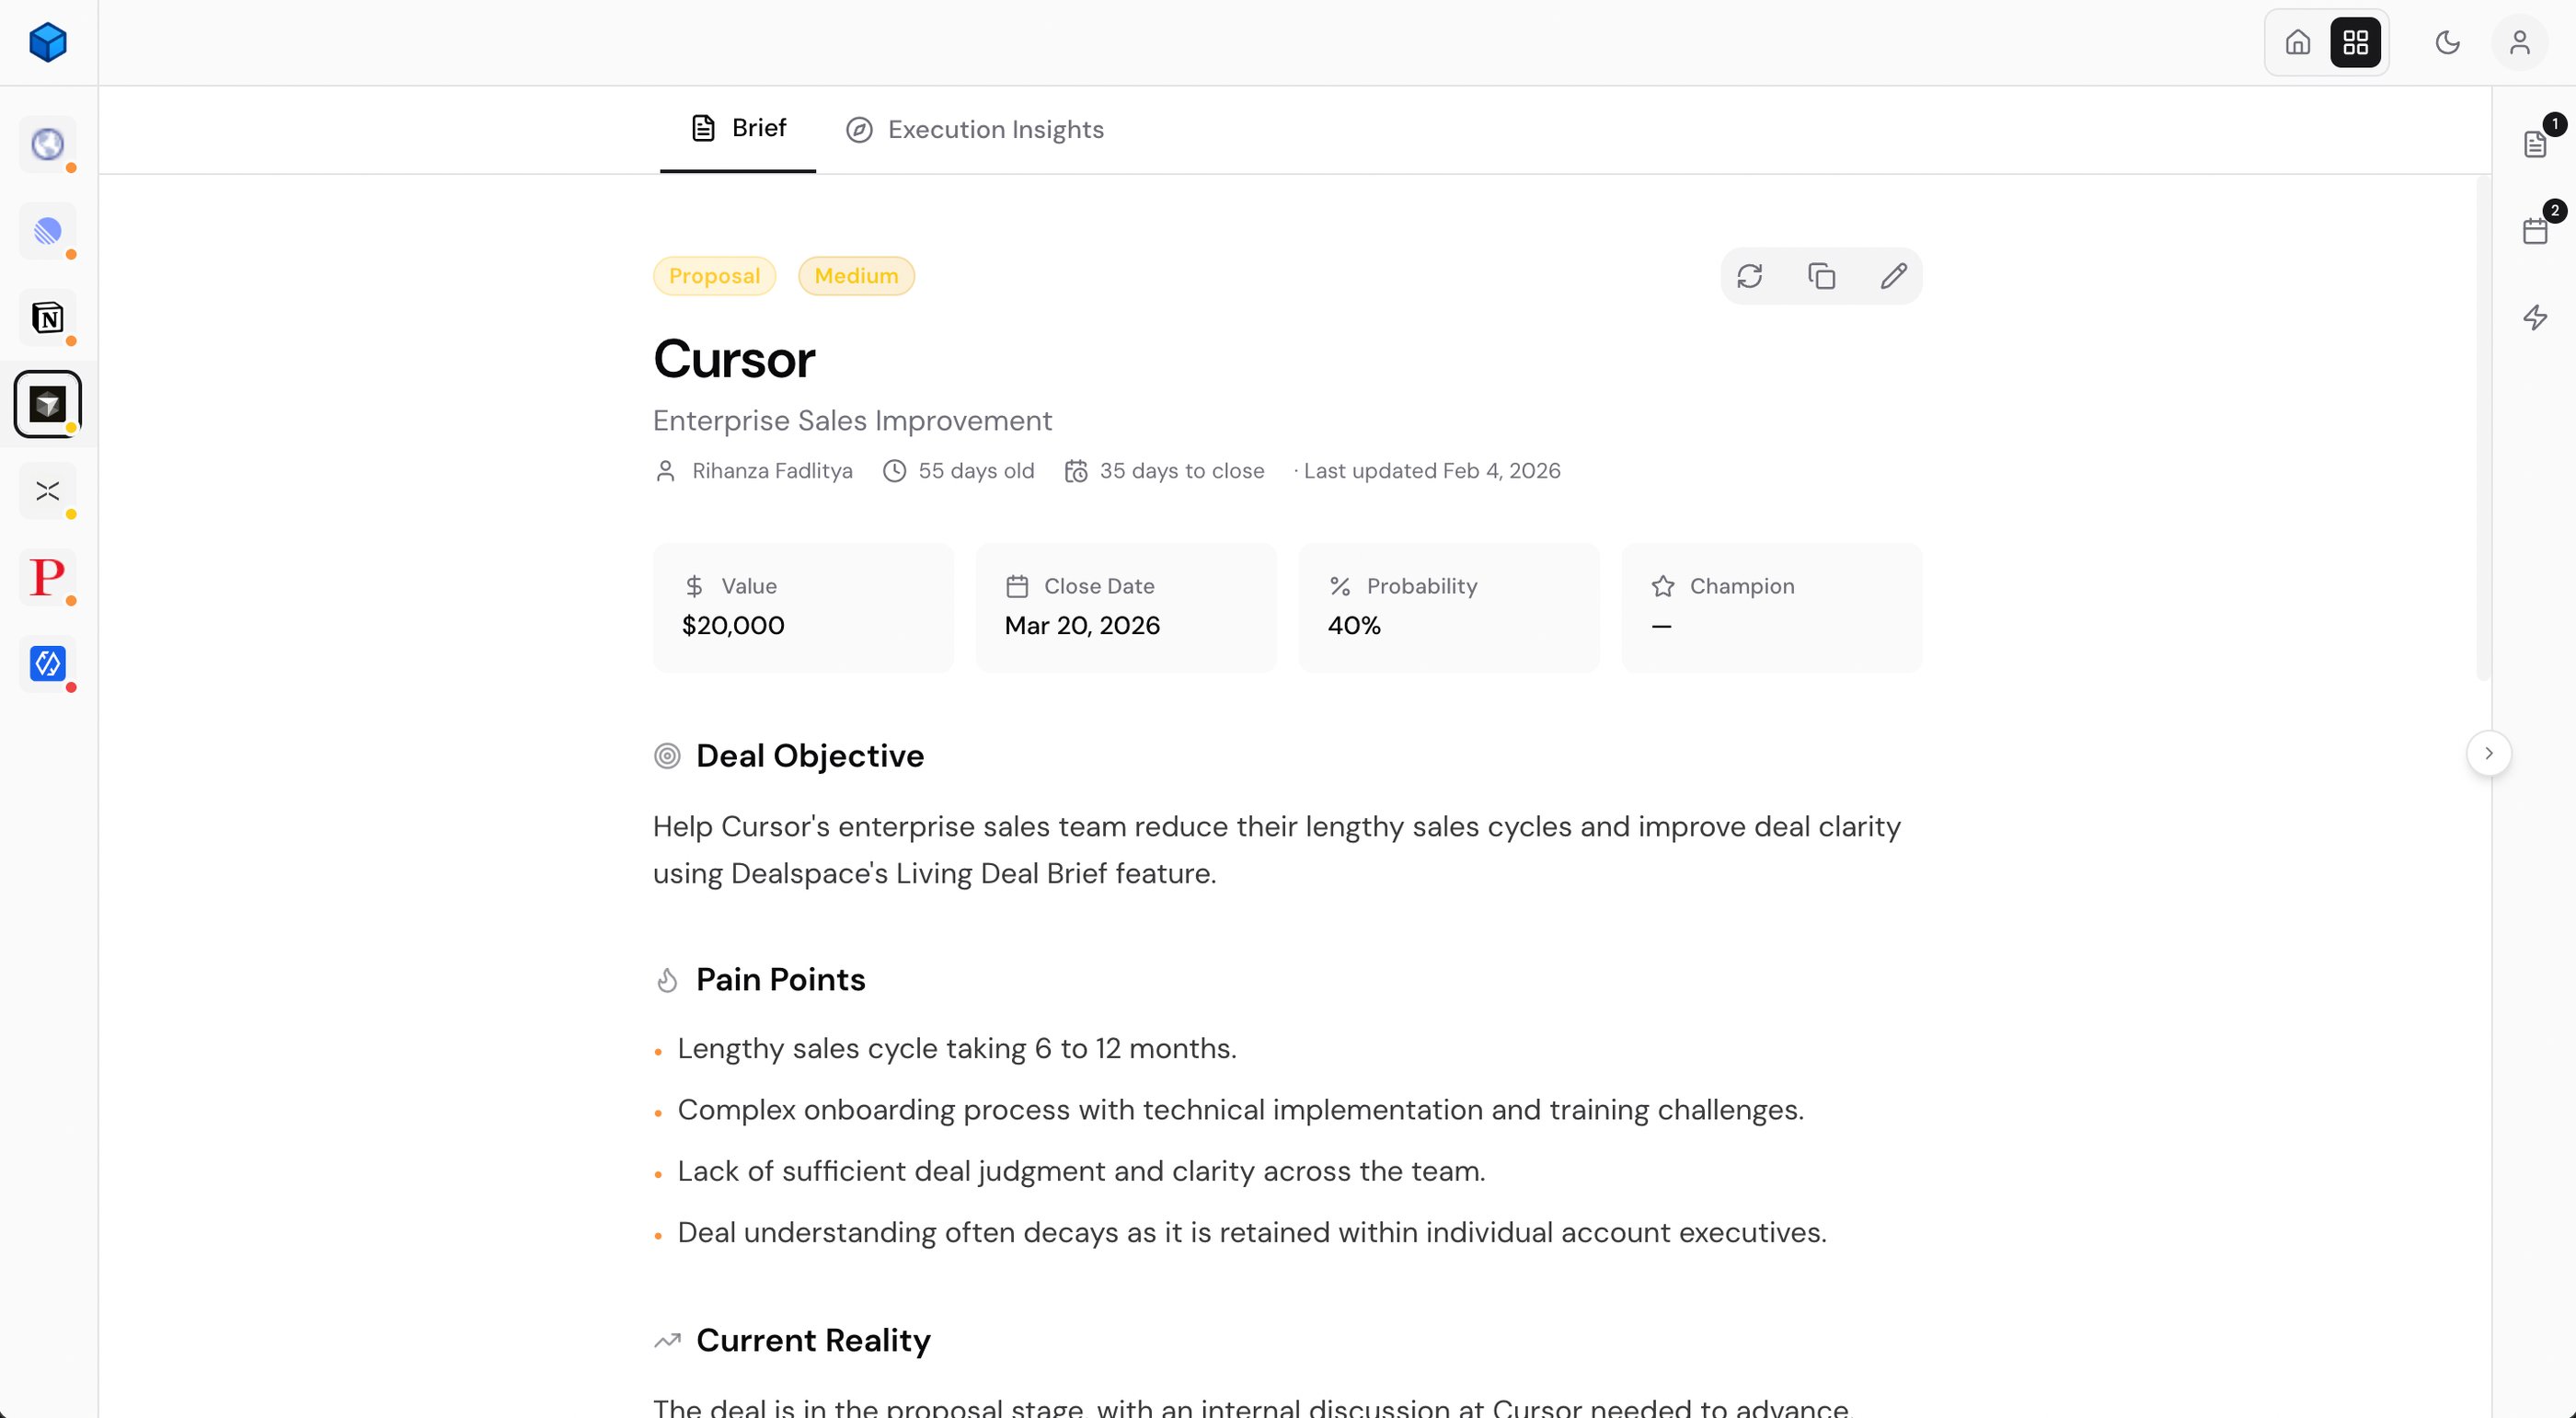2576x1418 pixels.
Task: Click the page's vertical scrollbar
Action: pyautogui.click(x=2482, y=430)
